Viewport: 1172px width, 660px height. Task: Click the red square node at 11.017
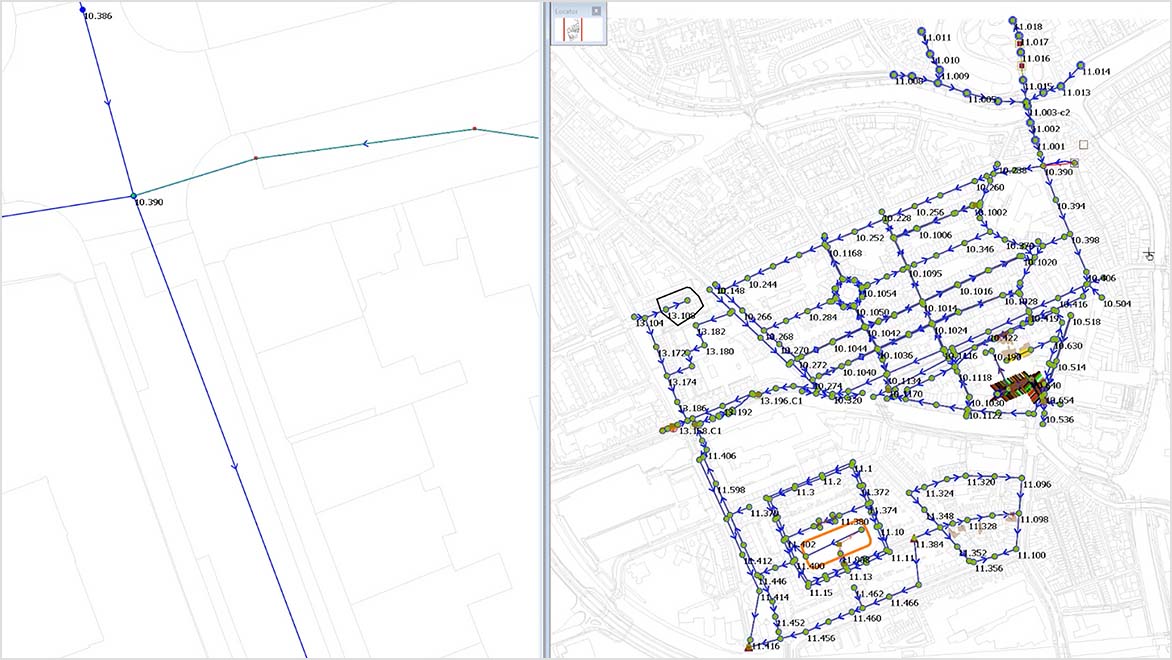coord(1019,44)
